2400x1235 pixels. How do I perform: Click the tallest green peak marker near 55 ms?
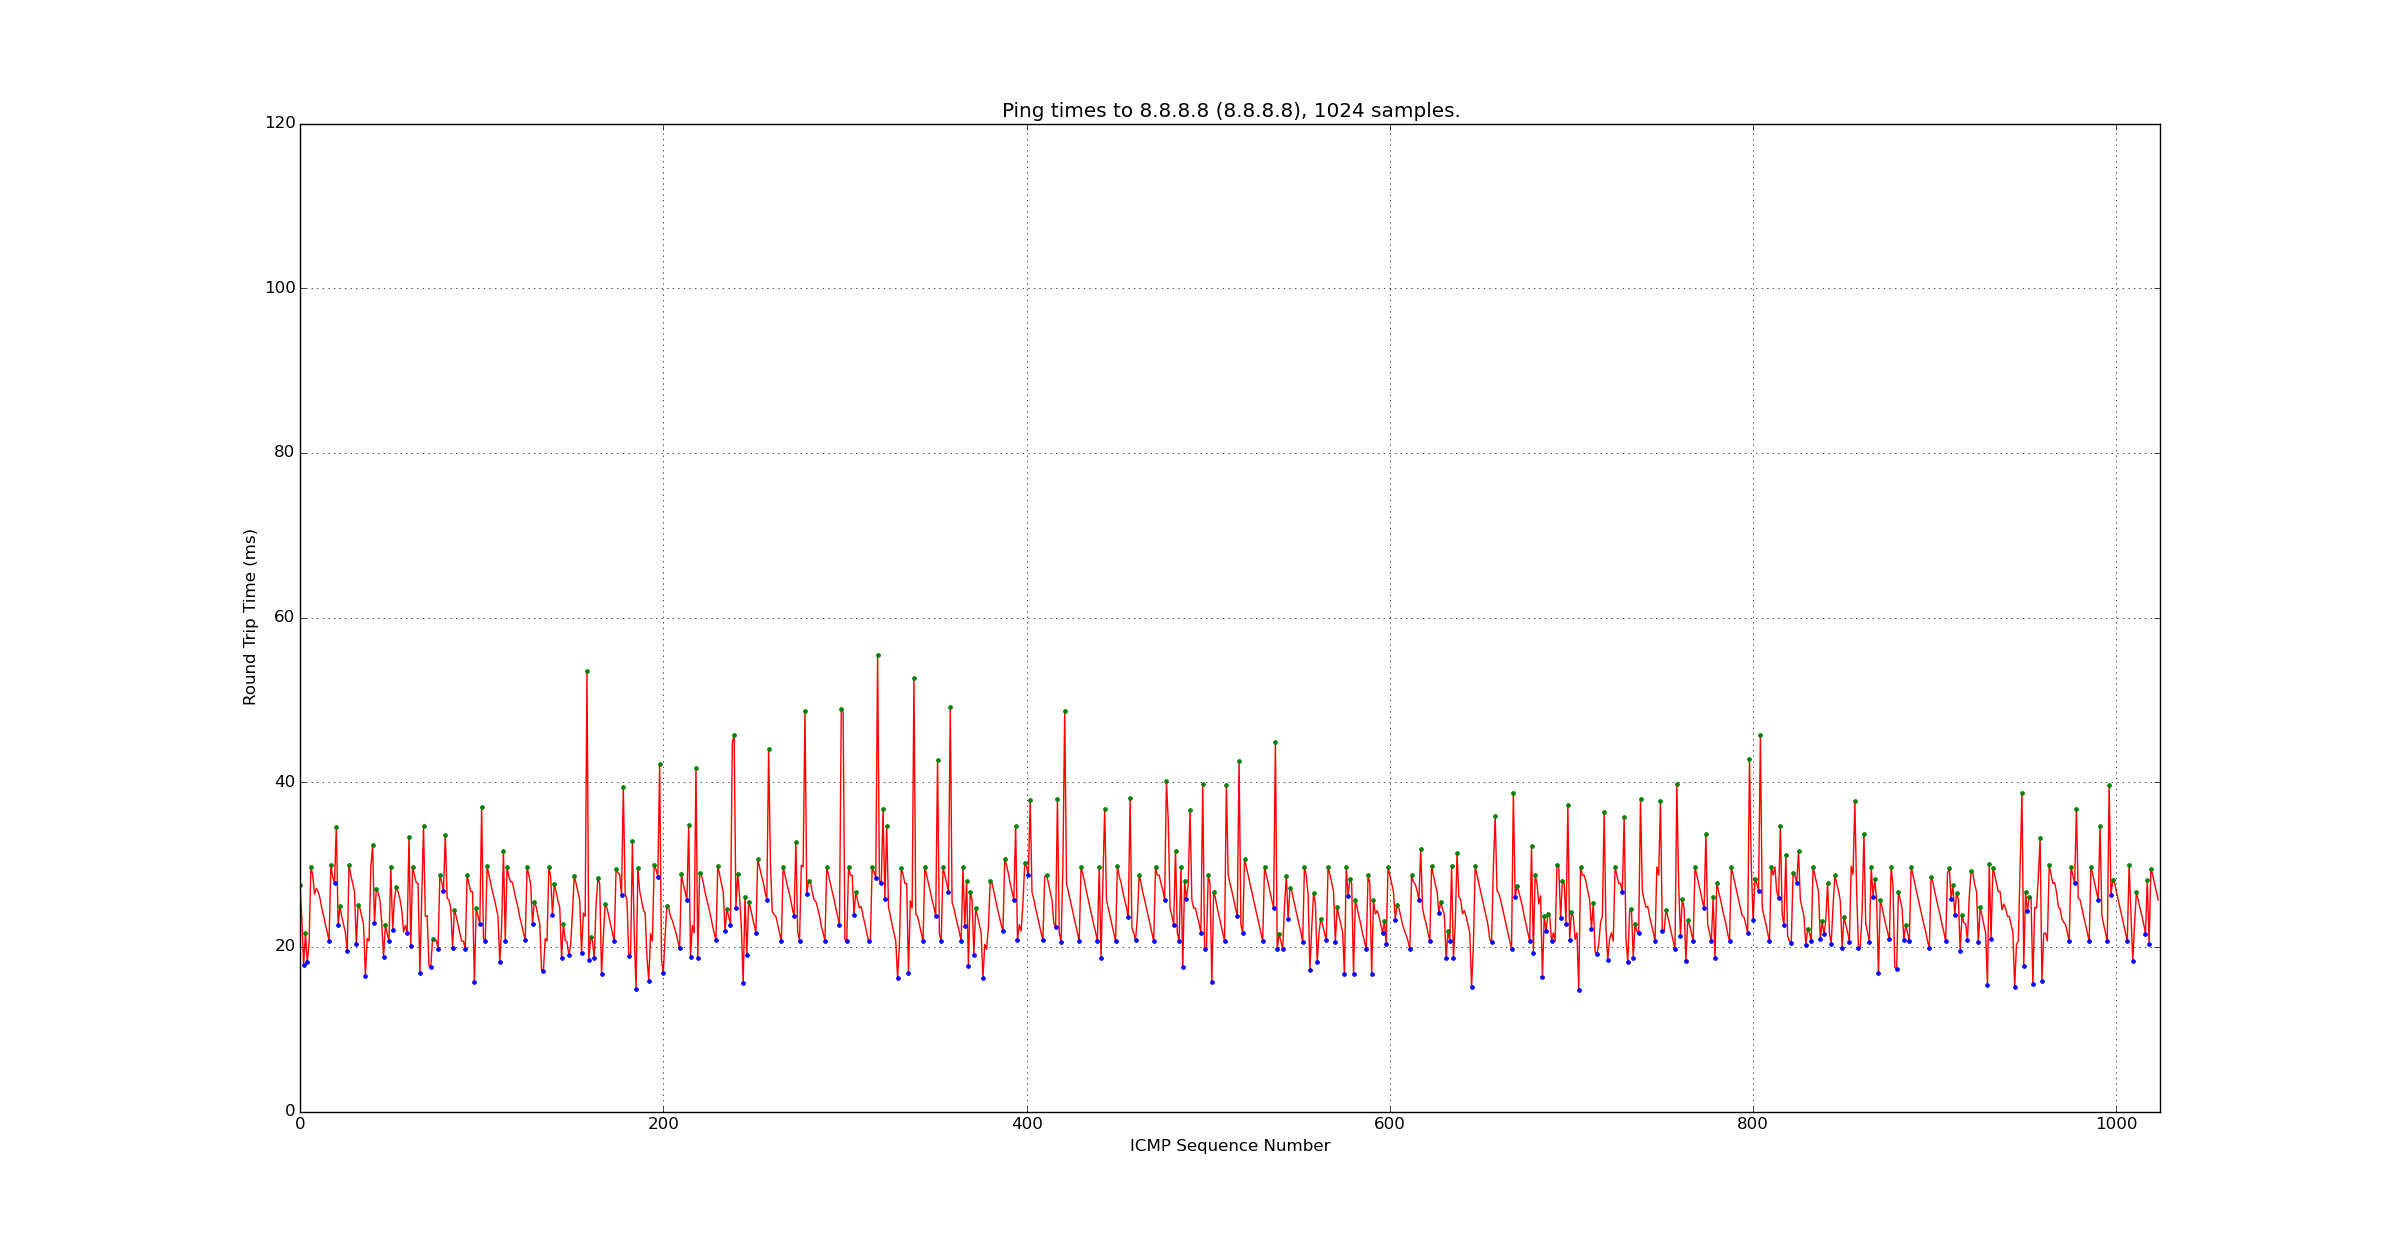878,656
